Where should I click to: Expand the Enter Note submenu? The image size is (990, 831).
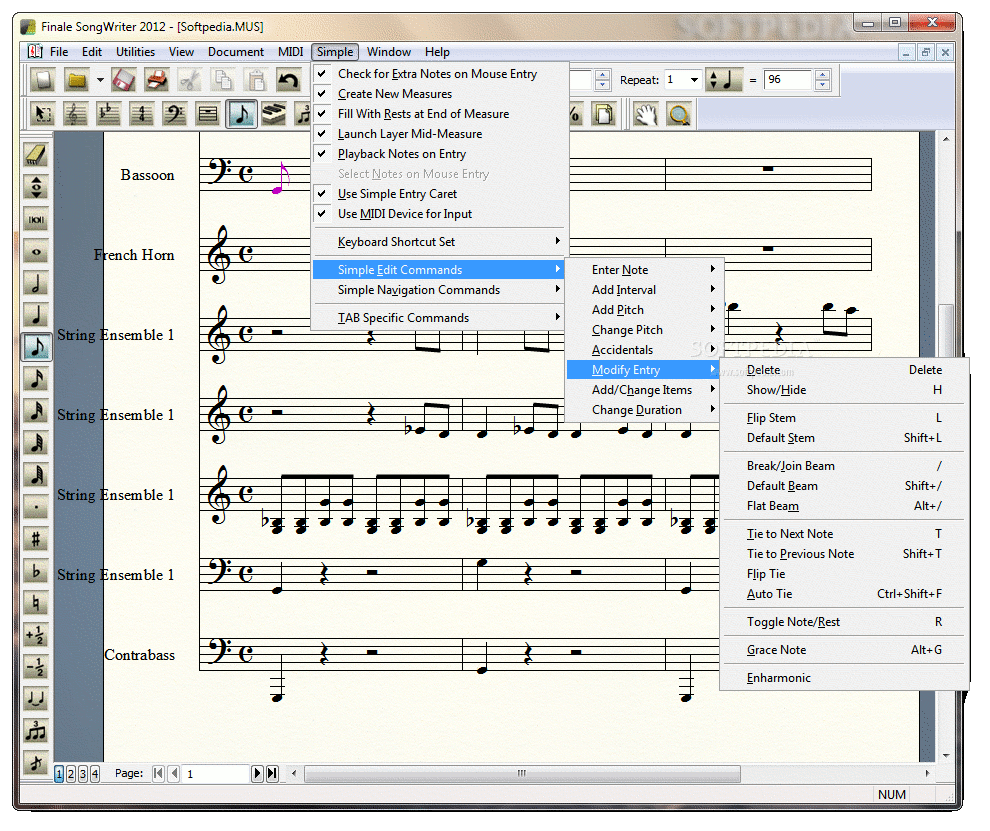click(645, 270)
